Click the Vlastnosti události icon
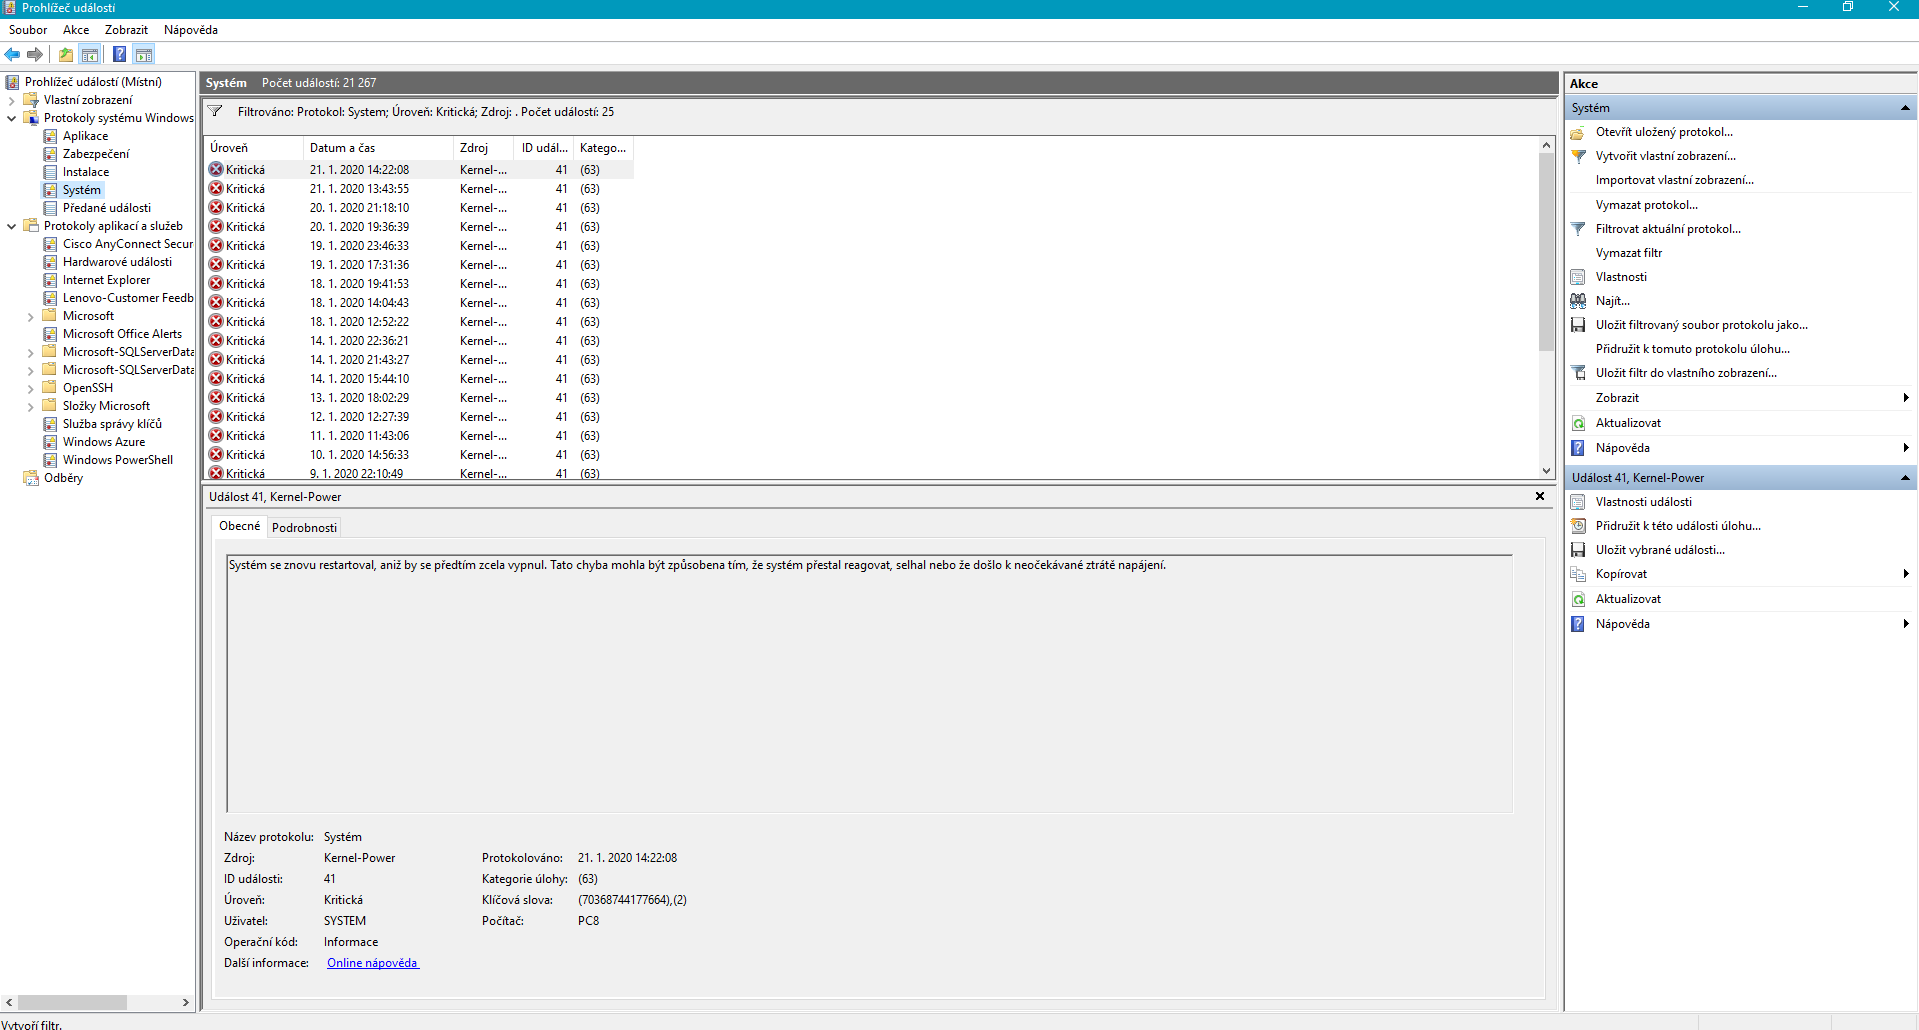The width and height of the screenshot is (1919, 1030). pyautogui.click(x=1578, y=502)
